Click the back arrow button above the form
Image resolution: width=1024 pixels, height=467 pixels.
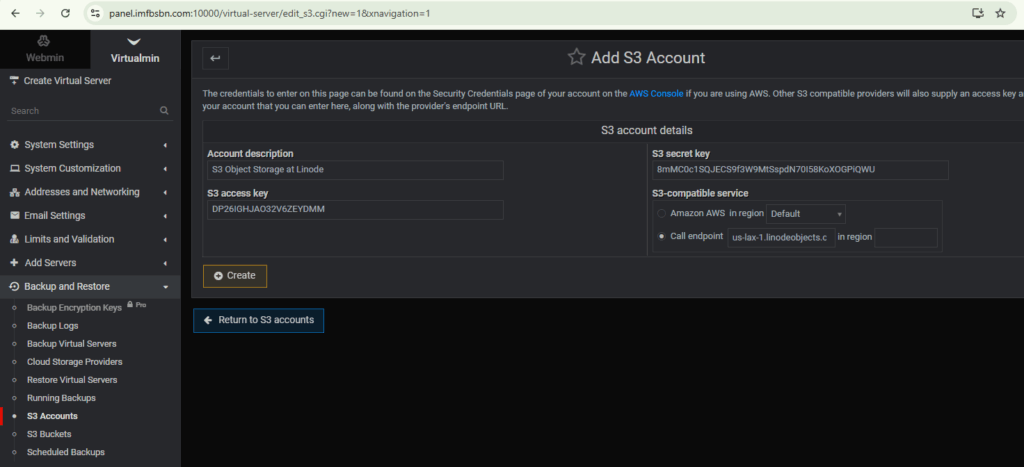[x=215, y=58]
